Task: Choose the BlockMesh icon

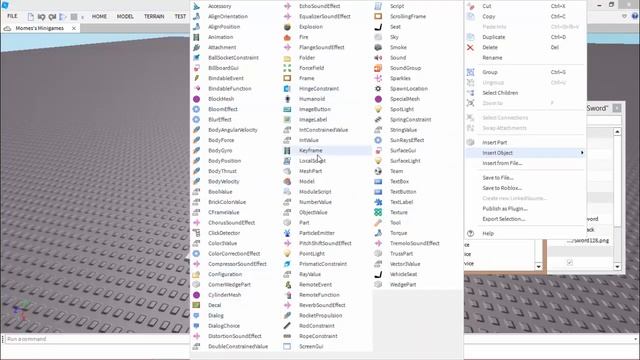Action: (x=196, y=99)
